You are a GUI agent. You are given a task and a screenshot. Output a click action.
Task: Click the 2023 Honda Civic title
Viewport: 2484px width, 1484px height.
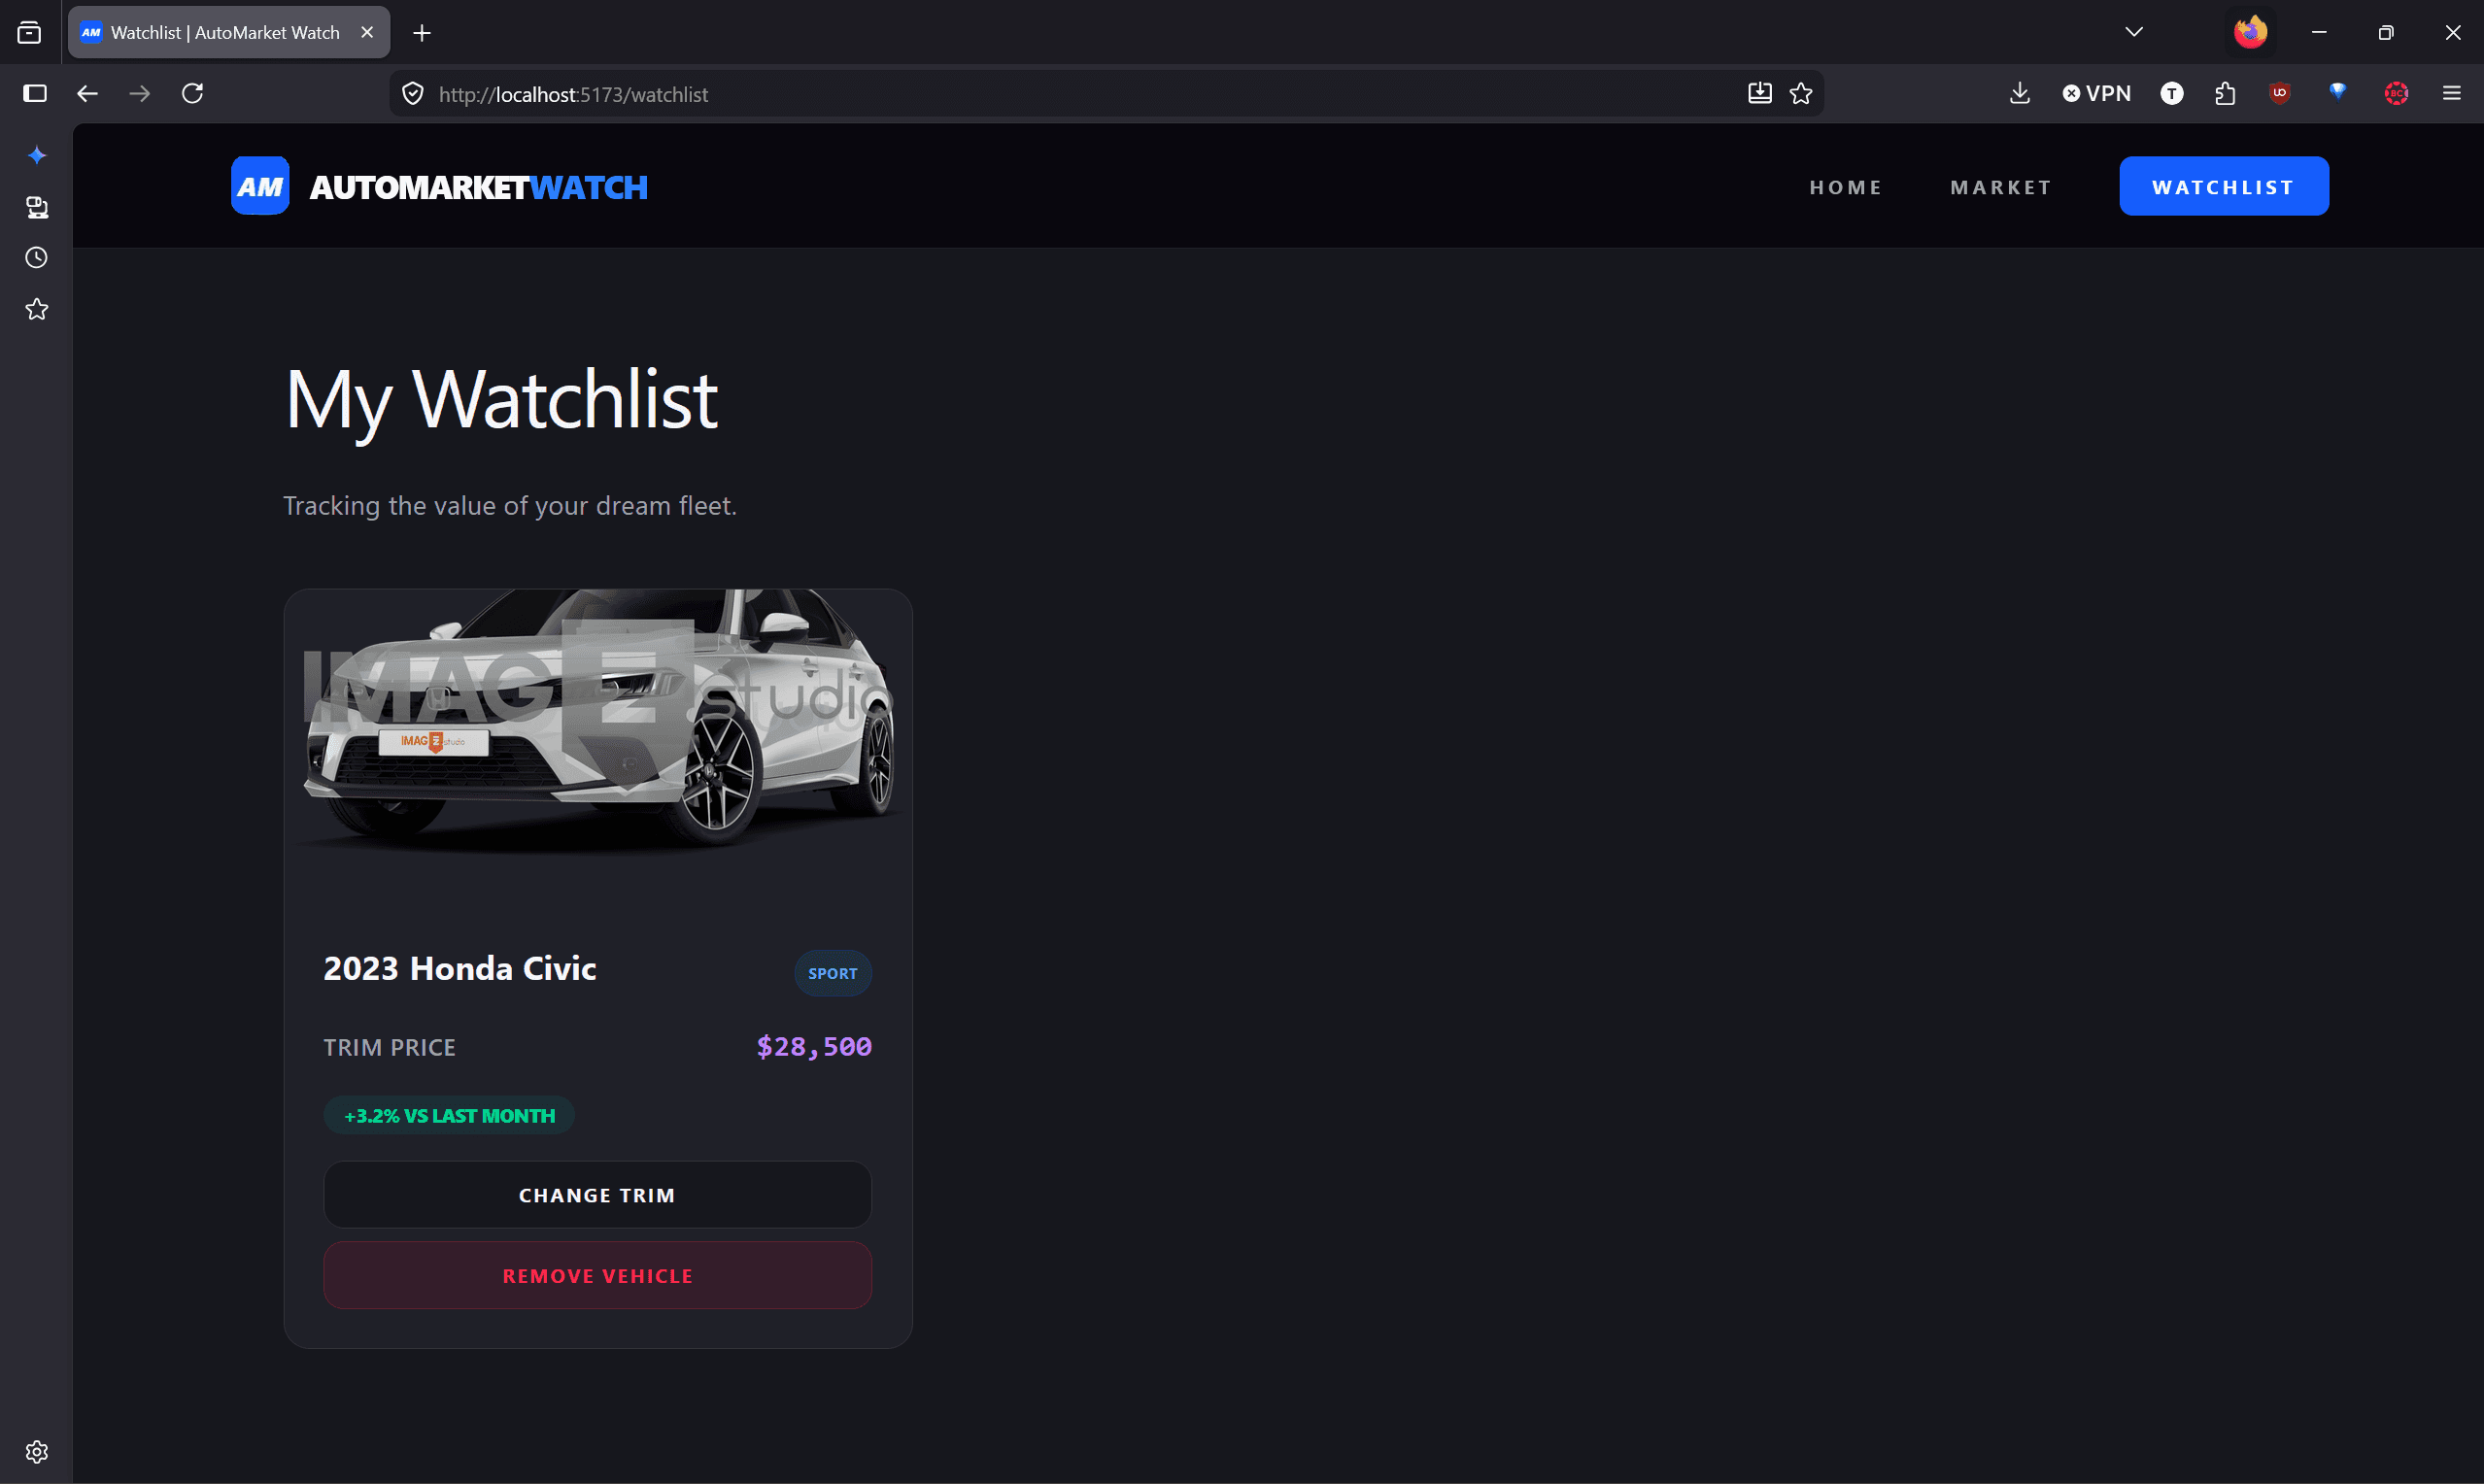(460, 968)
